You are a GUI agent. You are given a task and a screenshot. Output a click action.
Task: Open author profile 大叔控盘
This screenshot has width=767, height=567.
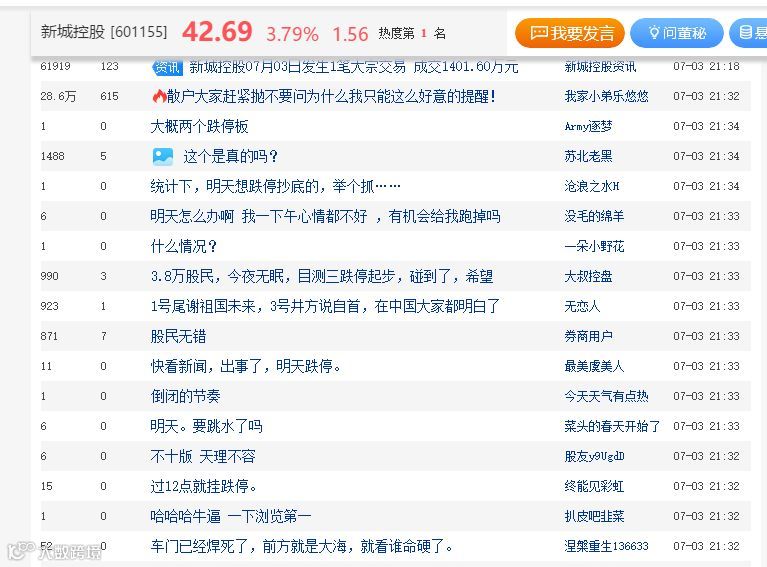[x=588, y=276]
